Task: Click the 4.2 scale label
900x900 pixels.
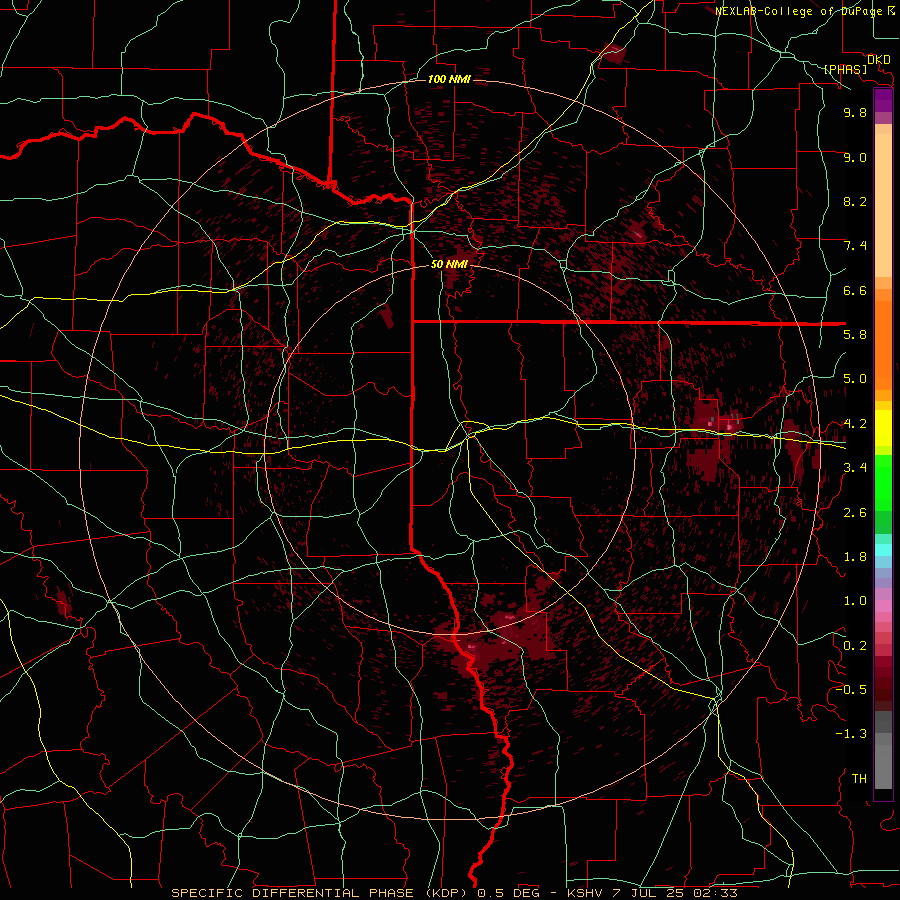Action: tap(855, 424)
